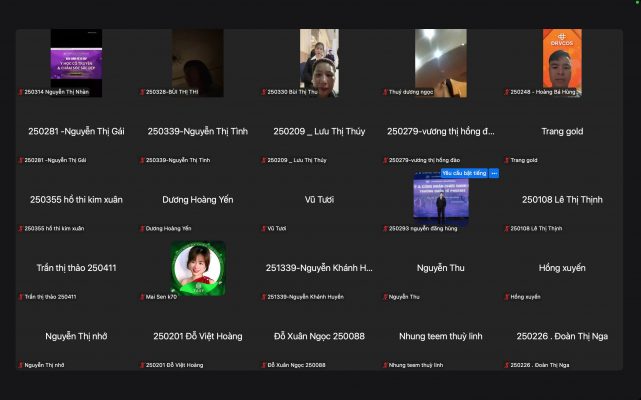Screen dimensions: 641x400
Task: Select the Vũ Tươi participant tile
Action: [319, 200]
